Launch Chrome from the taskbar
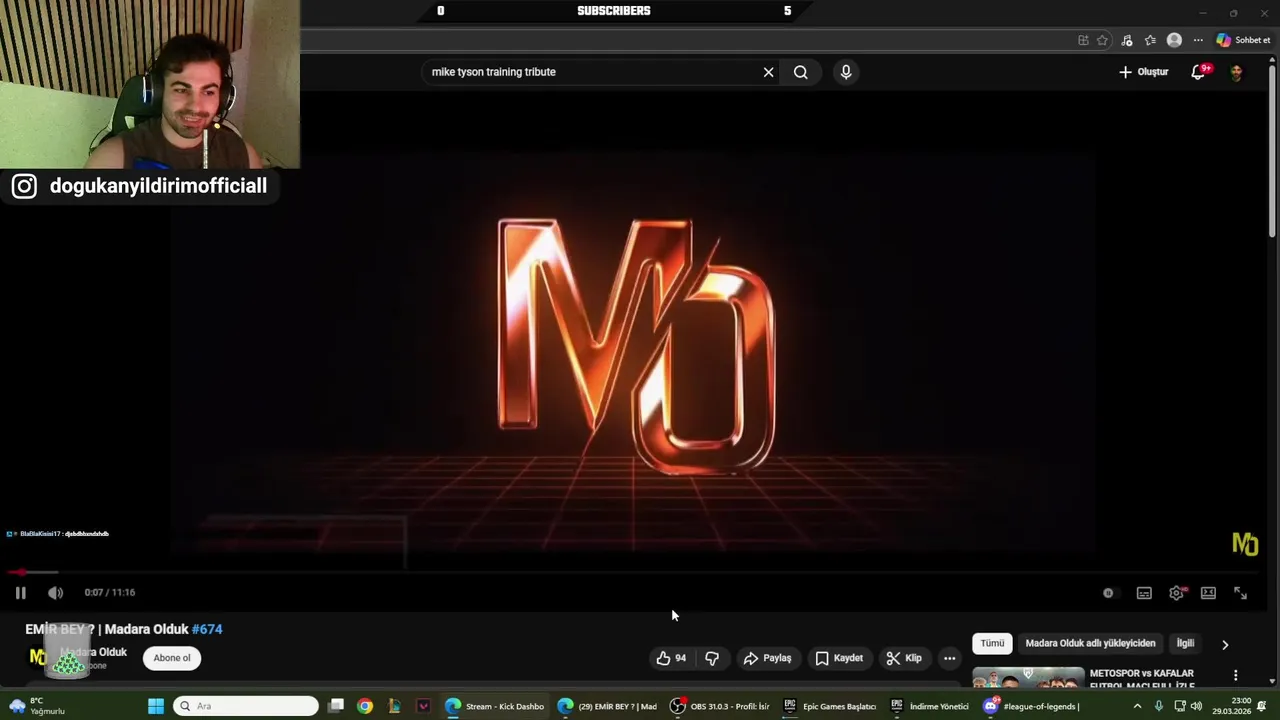This screenshot has height=720, width=1280. (x=365, y=706)
